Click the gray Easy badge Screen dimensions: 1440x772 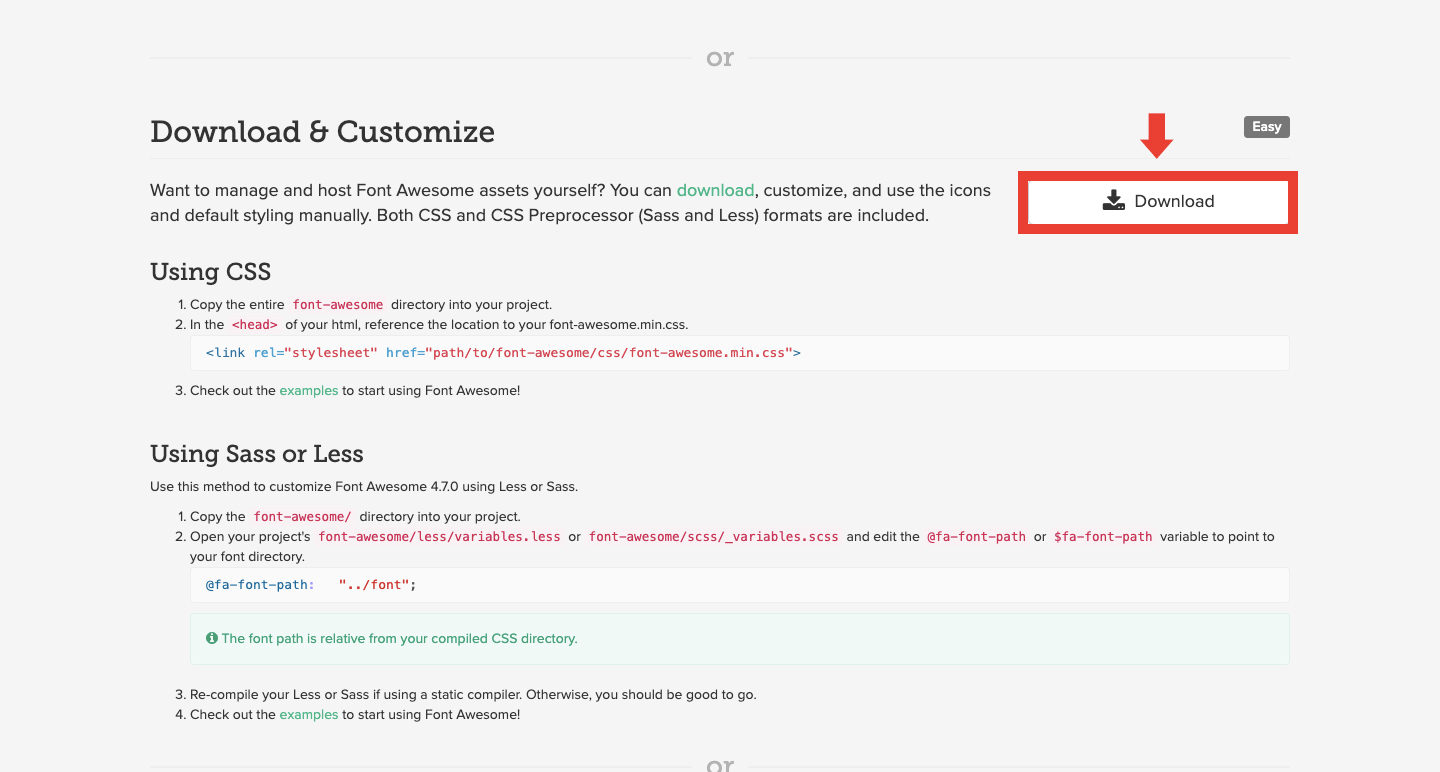1267,127
